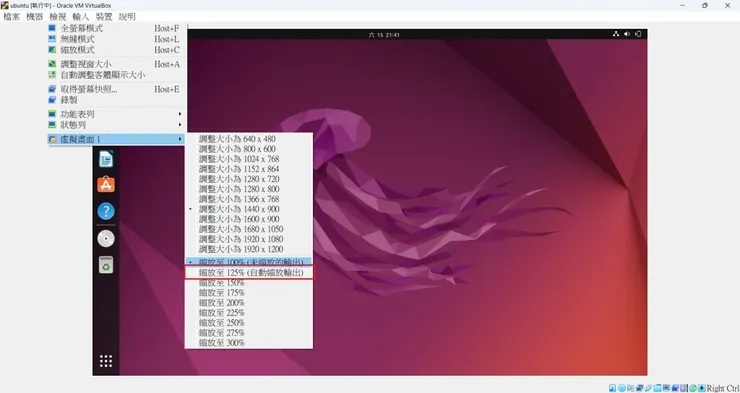Open the optical disc icon in dock
The width and height of the screenshot is (740, 393).
(106, 239)
